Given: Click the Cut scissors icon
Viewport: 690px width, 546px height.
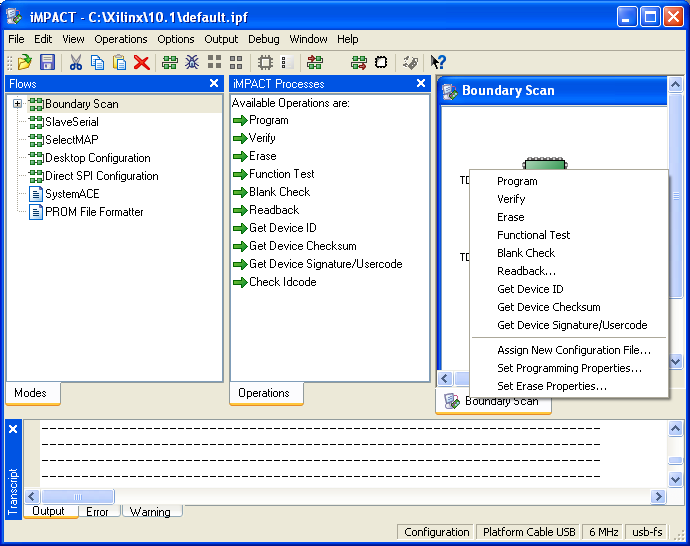Looking at the screenshot, I should [76, 62].
